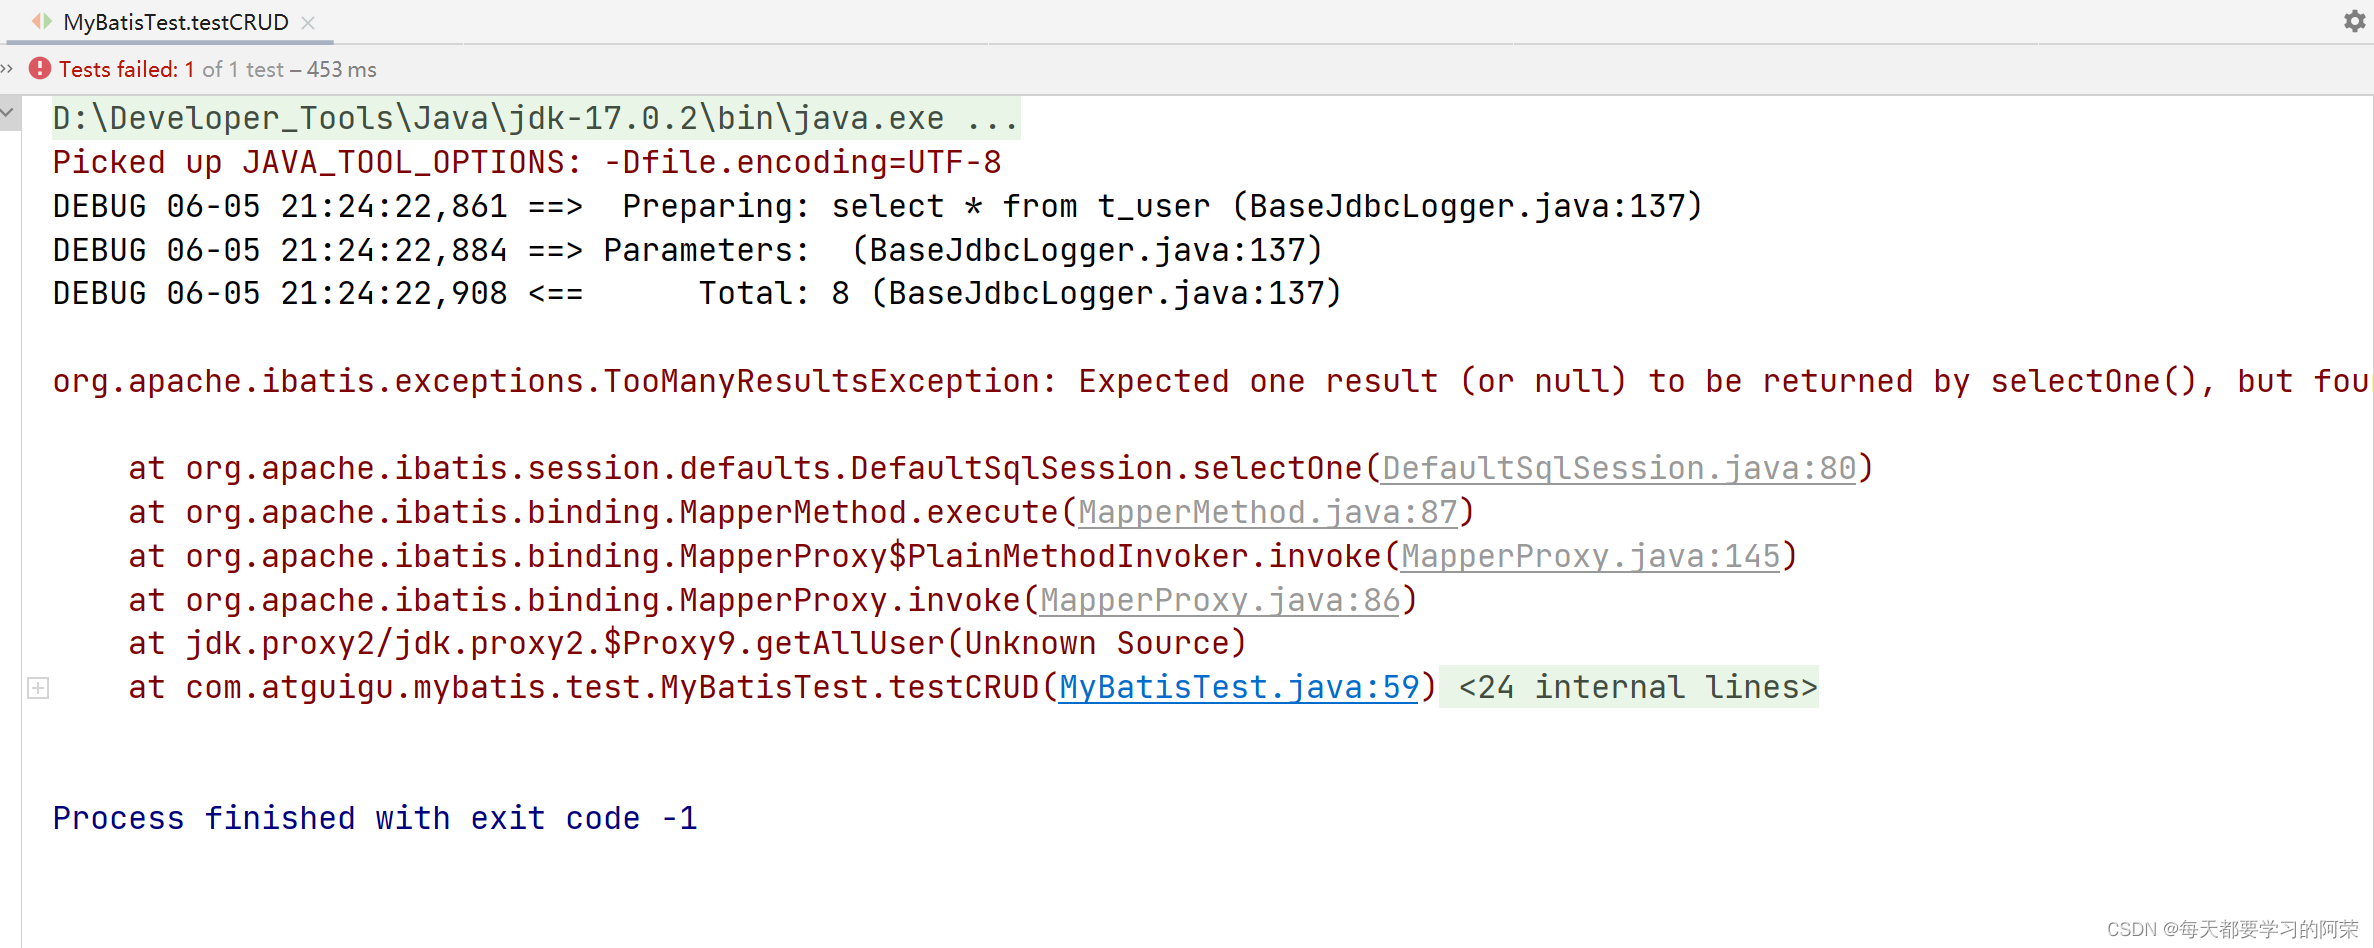Click the 'Picked up JAVA_TOOL_OPTIONS' line
2374x948 pixels.
527,162
